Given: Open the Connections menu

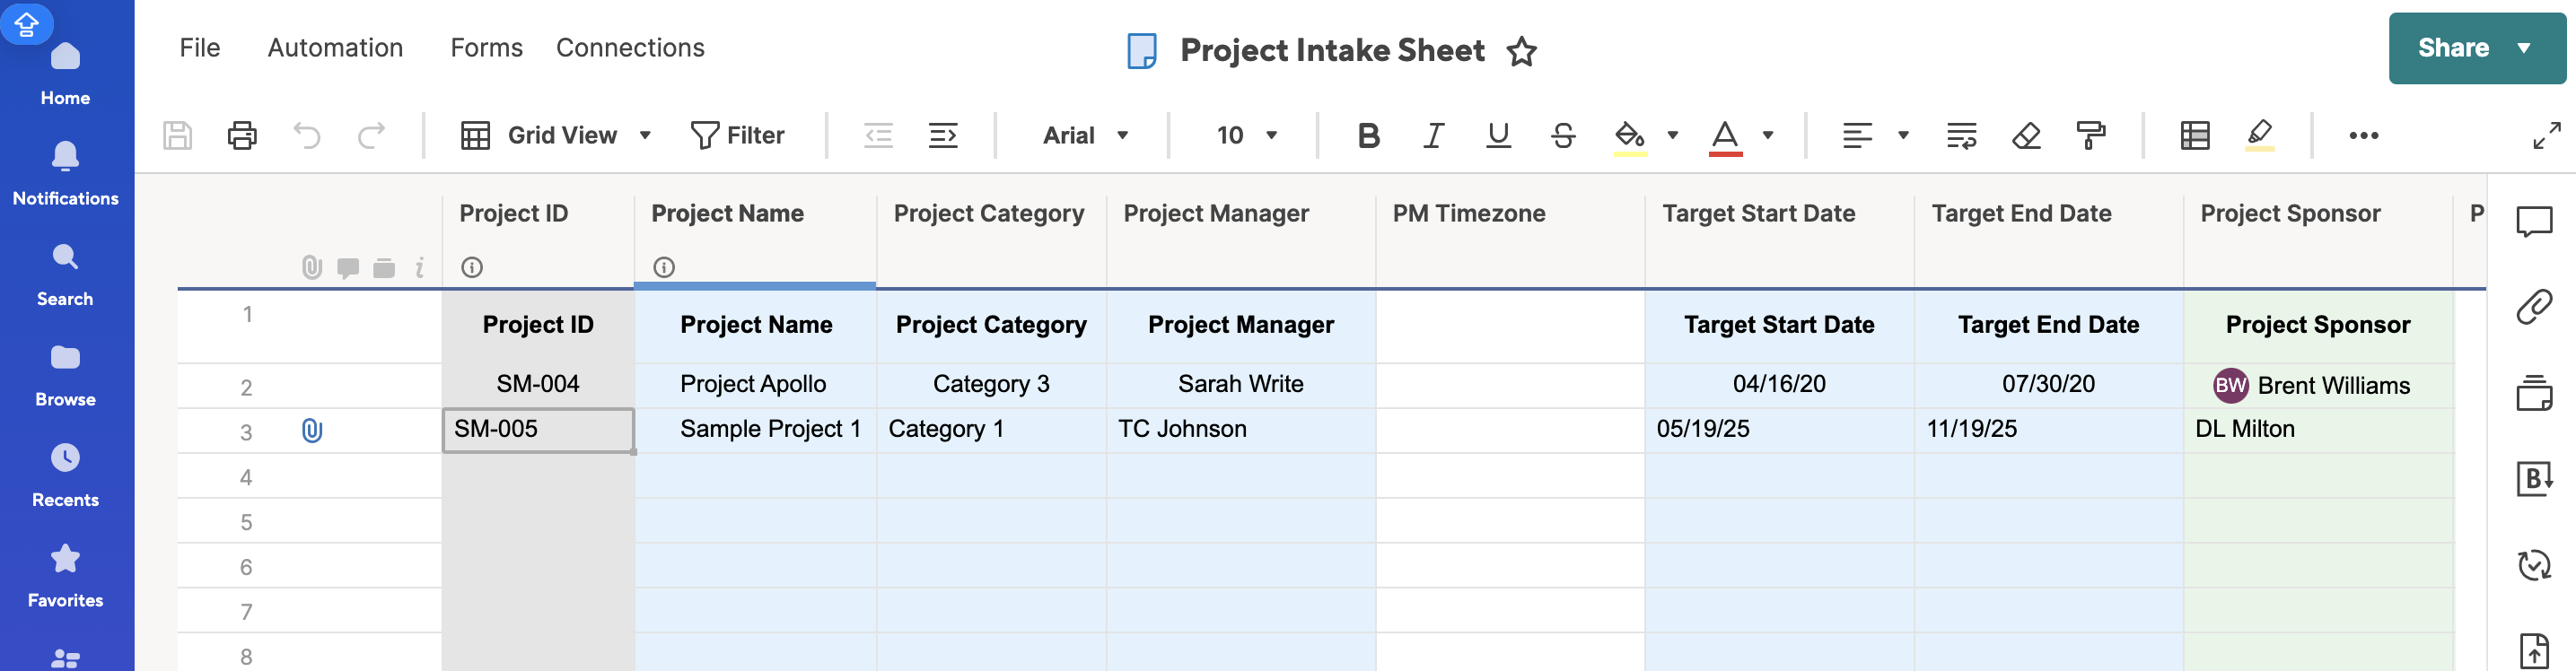Looking at the screenshot, I should (630, 47).
